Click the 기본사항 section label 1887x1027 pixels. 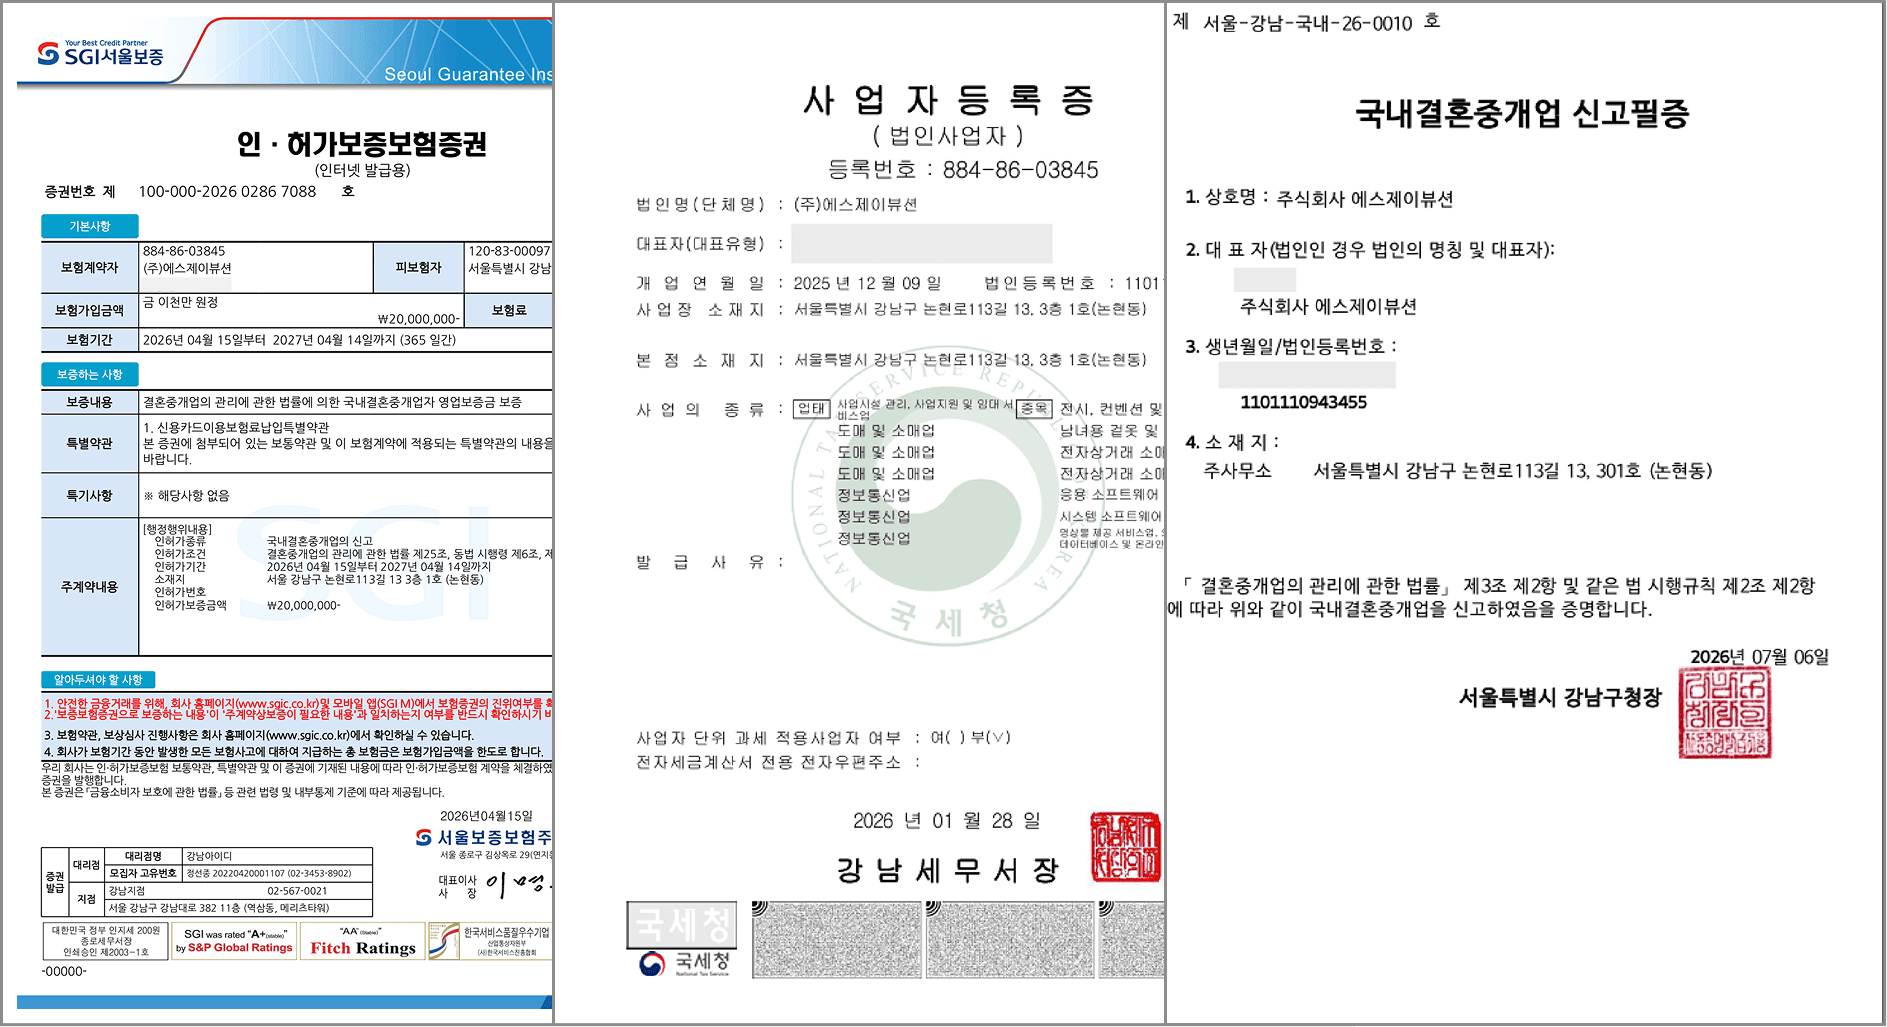[x=90, y=227]
